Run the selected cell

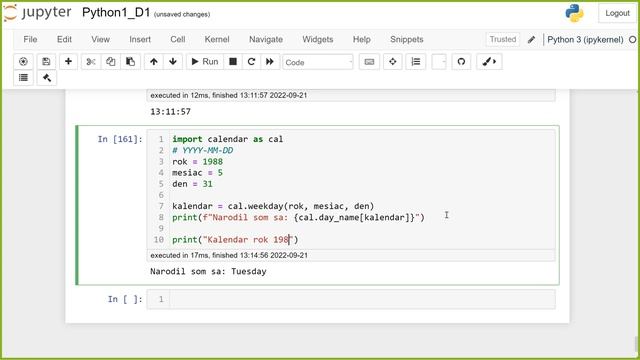click(205, 62)
